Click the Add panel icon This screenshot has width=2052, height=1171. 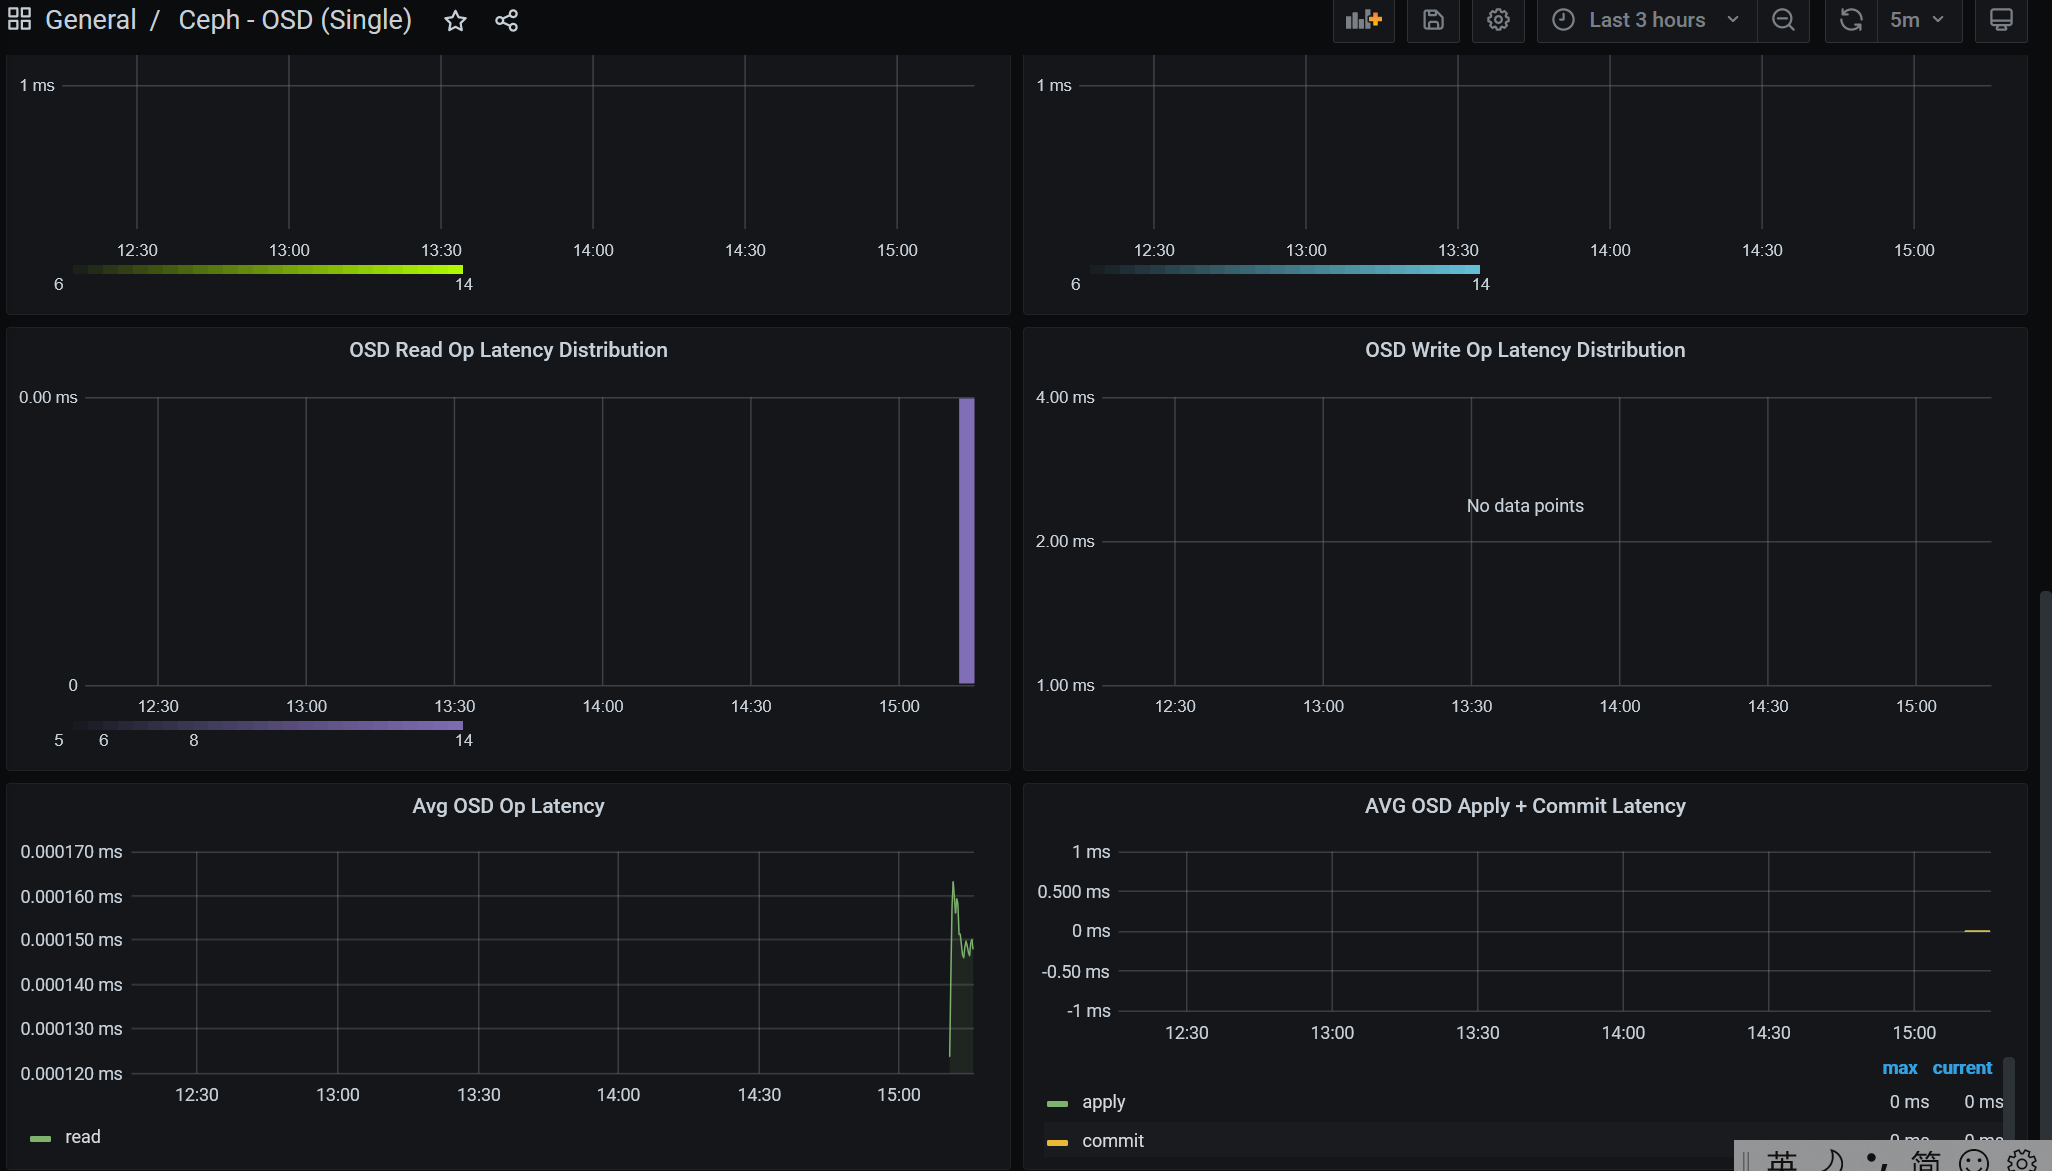tap(1363, 20)
